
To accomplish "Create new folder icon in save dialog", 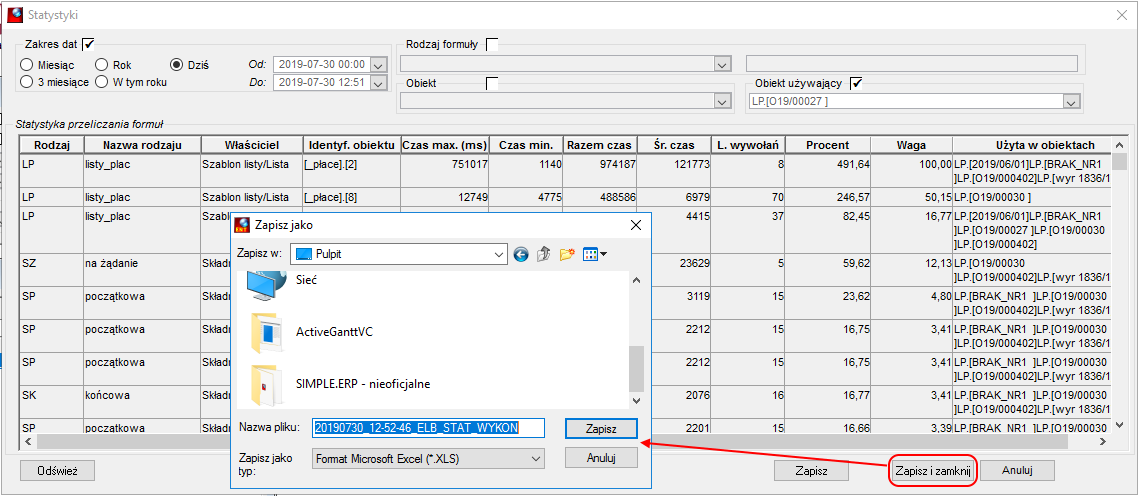I will (567, 254).
